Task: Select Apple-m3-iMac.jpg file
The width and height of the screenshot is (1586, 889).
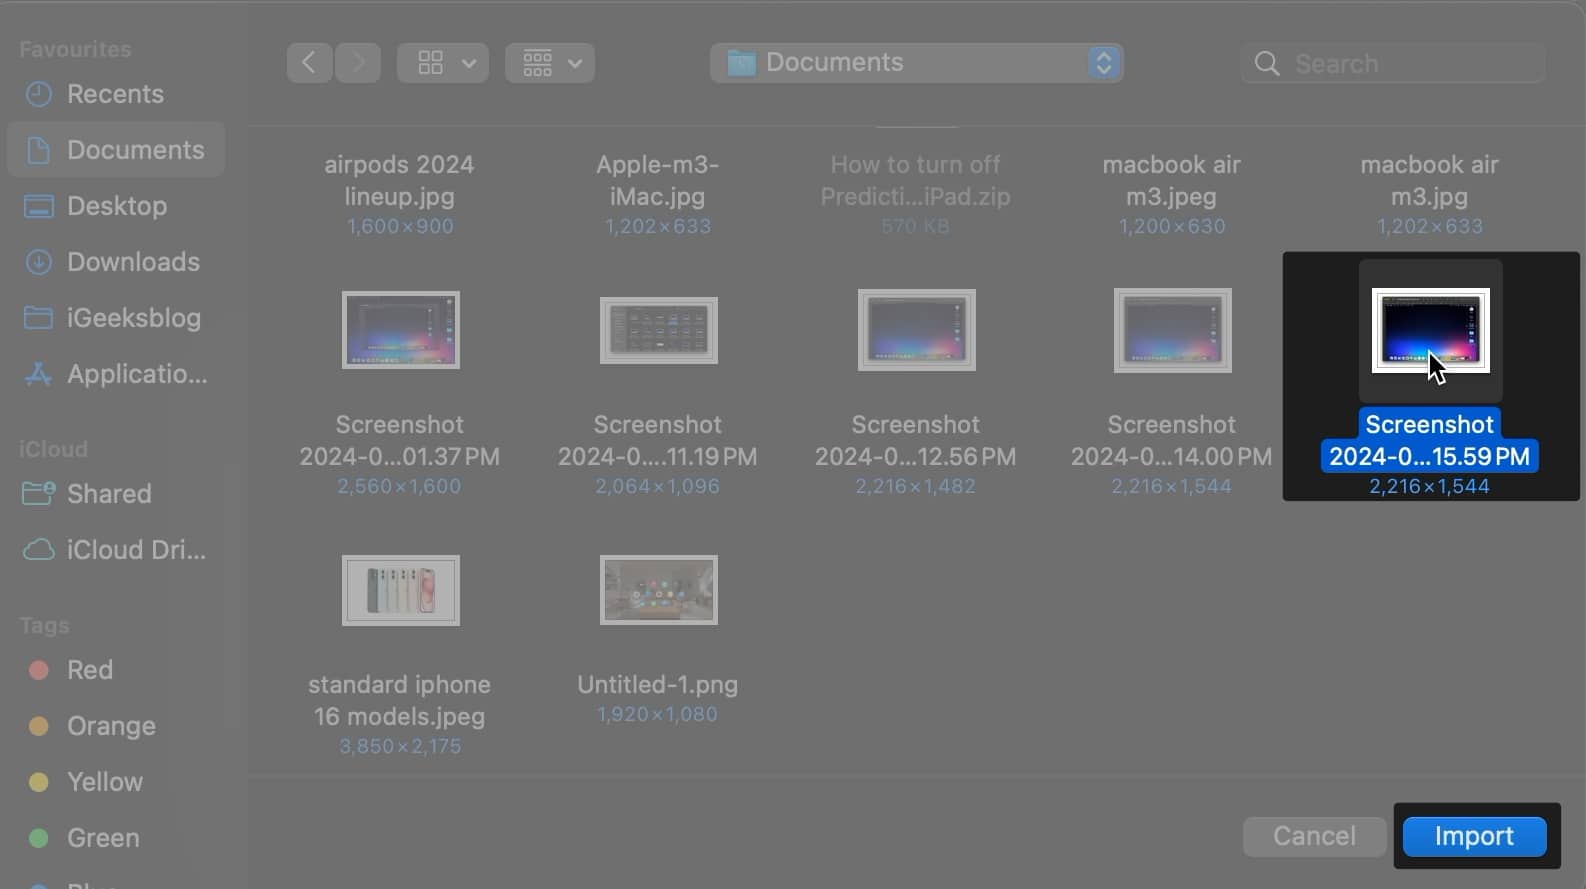Action: [658, 181]
